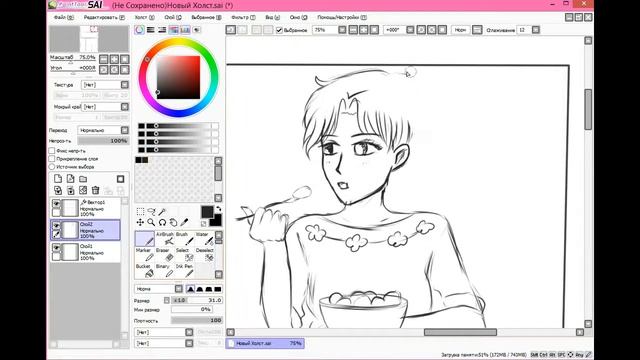Screen dimensions: 640x360
Task: Click the brush Плотность slider
Action: pos(197,320)
